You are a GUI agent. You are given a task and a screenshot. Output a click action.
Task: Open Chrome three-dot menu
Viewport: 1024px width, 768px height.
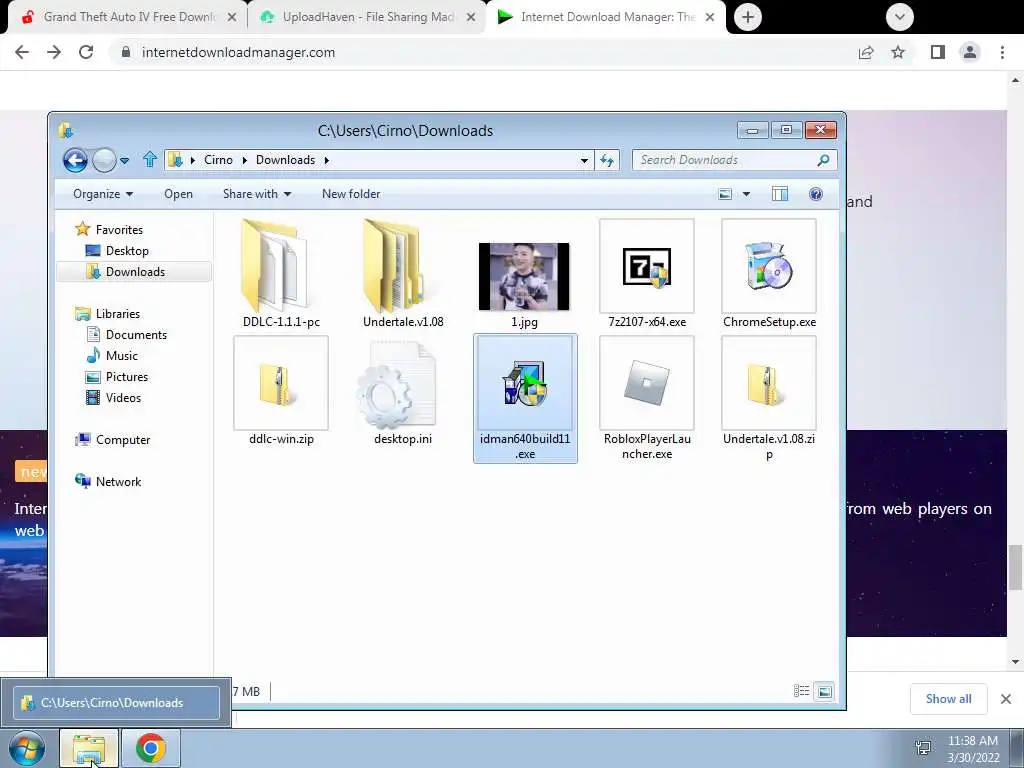pyautogui.click(x=1002, y=52)
